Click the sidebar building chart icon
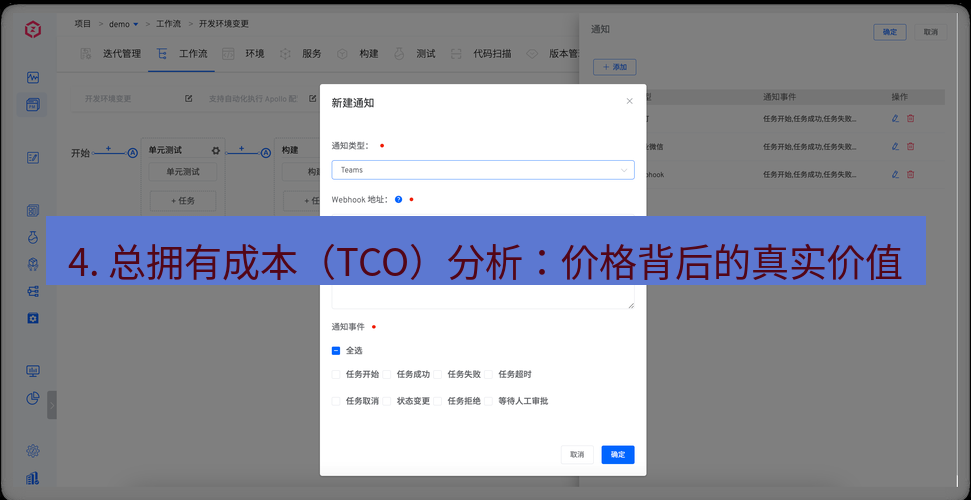971x500 pixels. (x=33, y=478)
